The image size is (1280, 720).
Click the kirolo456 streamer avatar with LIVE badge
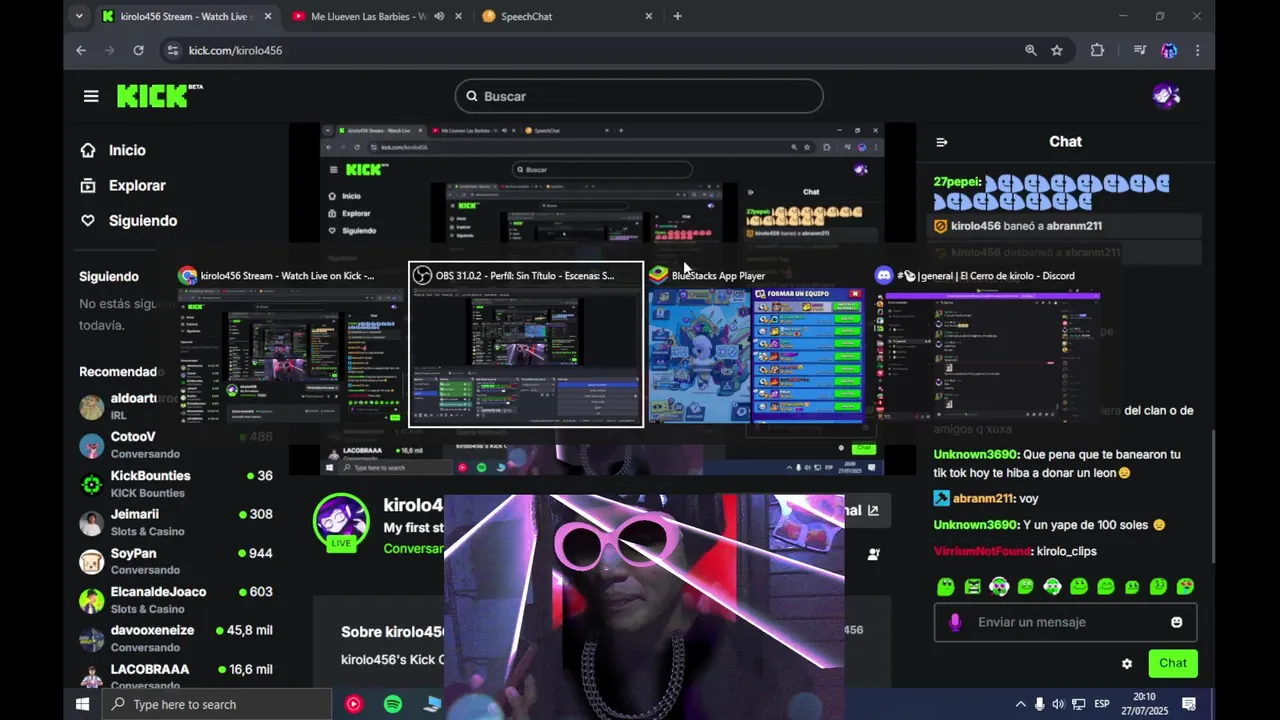(341, 522)
